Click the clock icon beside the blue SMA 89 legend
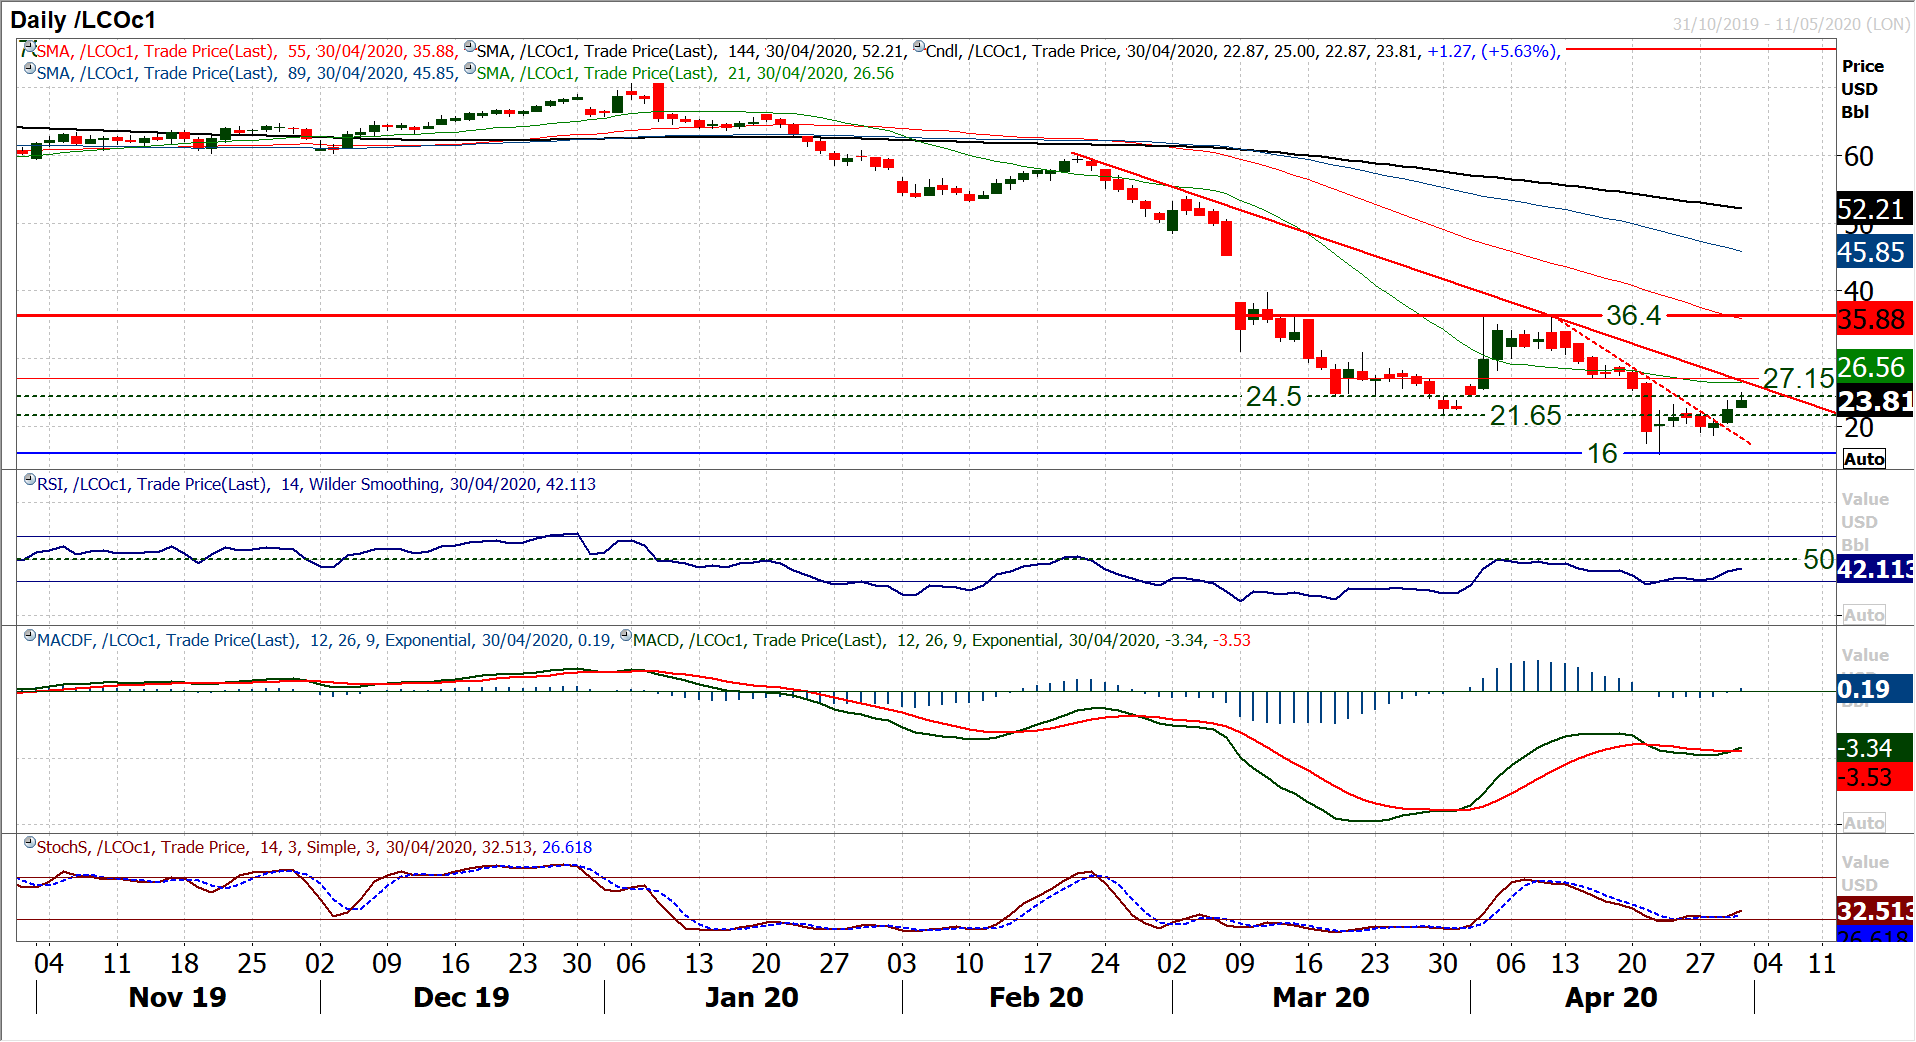Image resolution: width=1916 pixels, height=1042 pixels. pyautogui.click(x=30, y=70)
